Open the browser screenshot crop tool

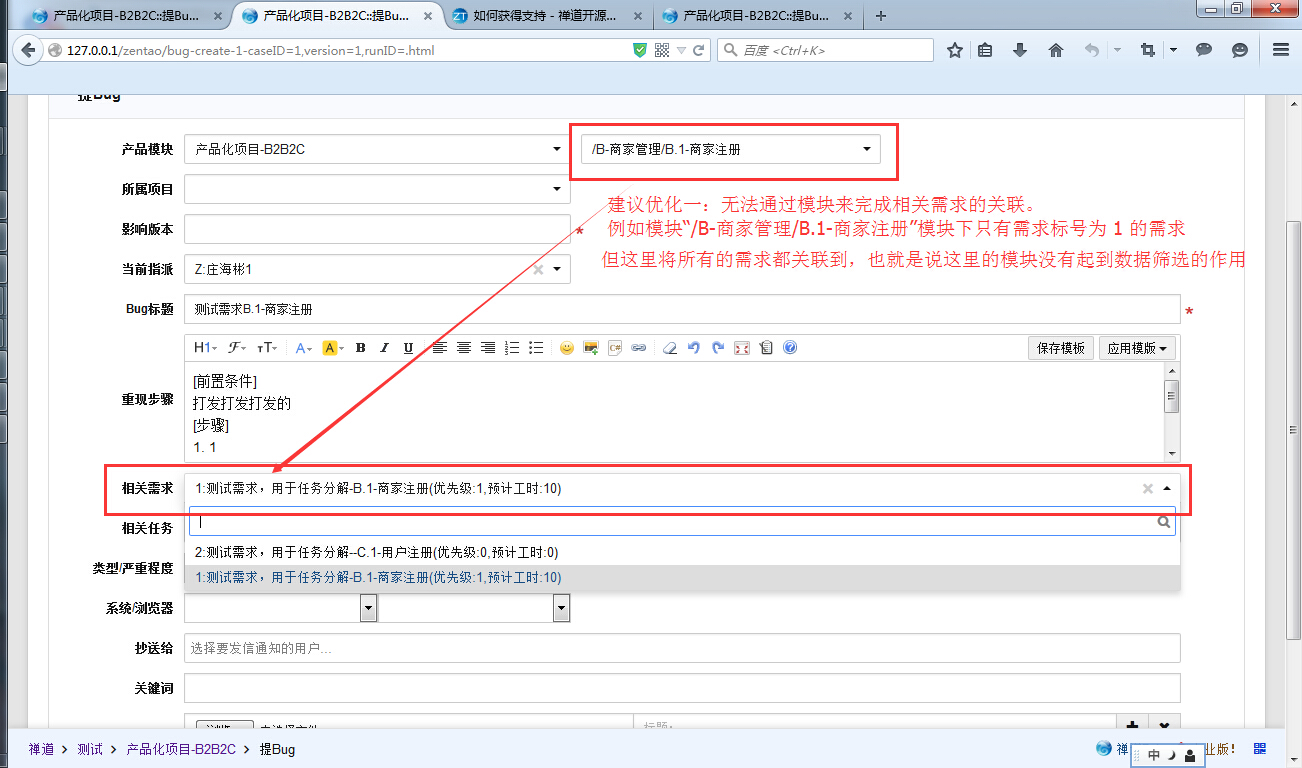tap(1147, 50)
